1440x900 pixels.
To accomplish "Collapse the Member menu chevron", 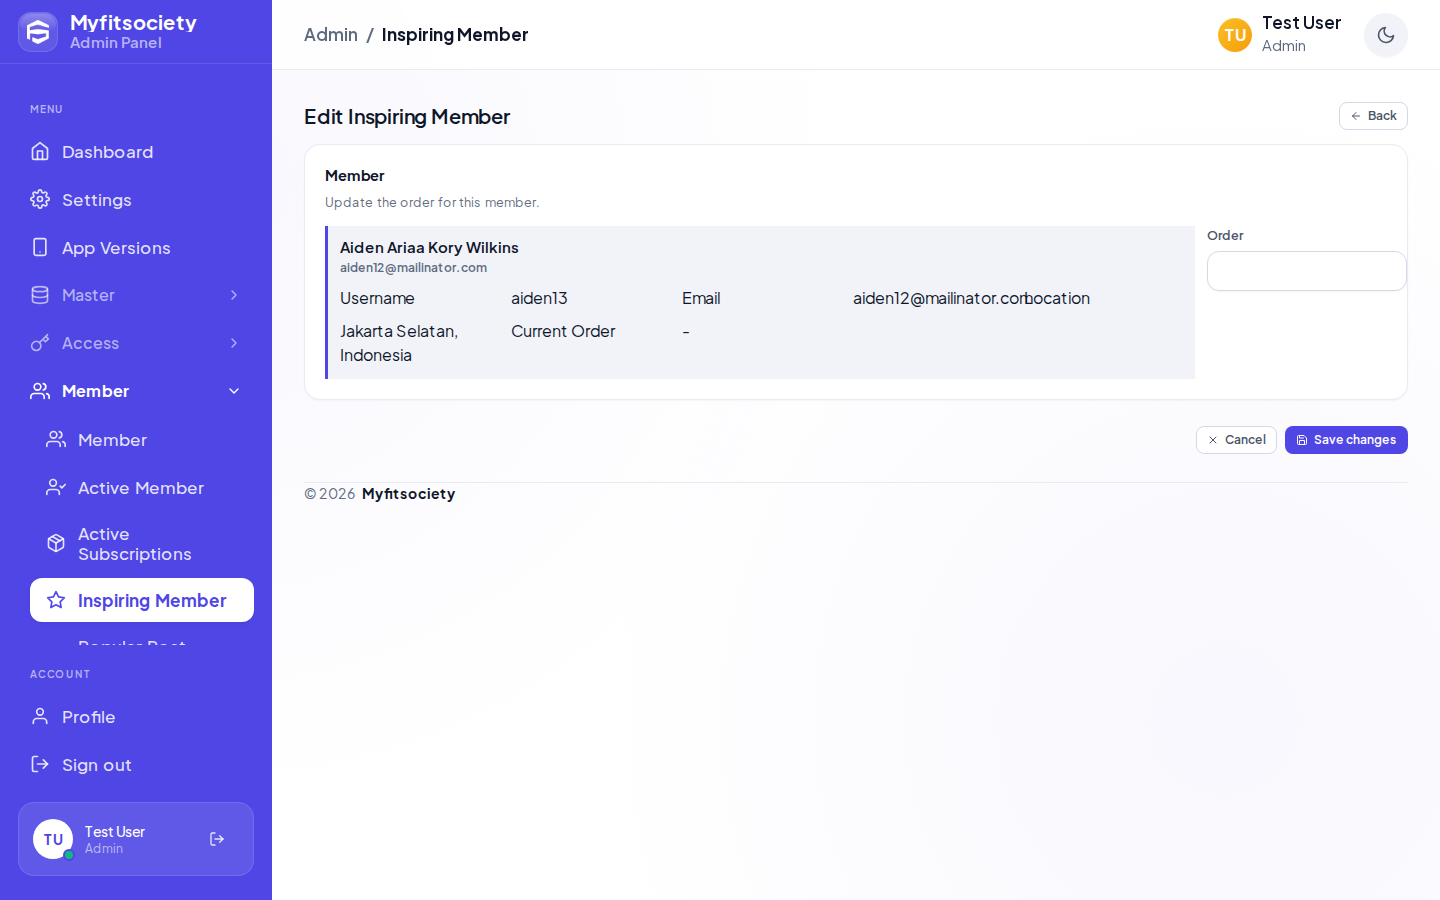I will pos(234,391).
